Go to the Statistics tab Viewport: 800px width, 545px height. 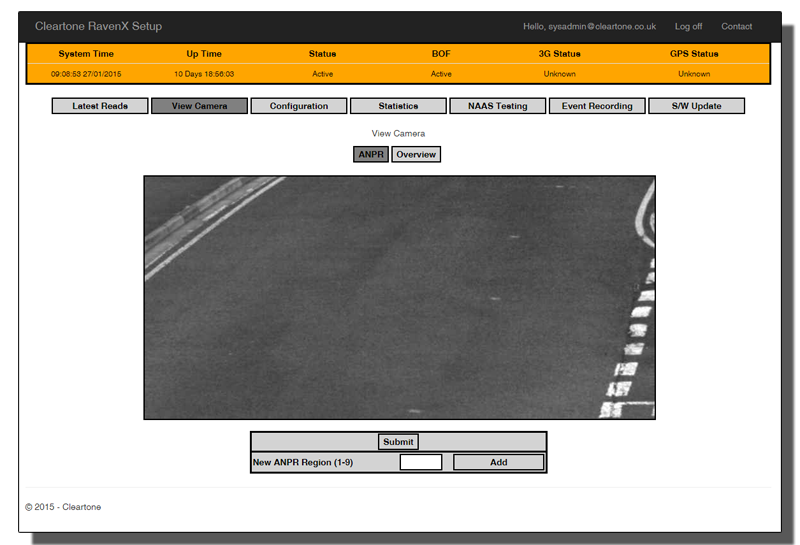[398, 106]
